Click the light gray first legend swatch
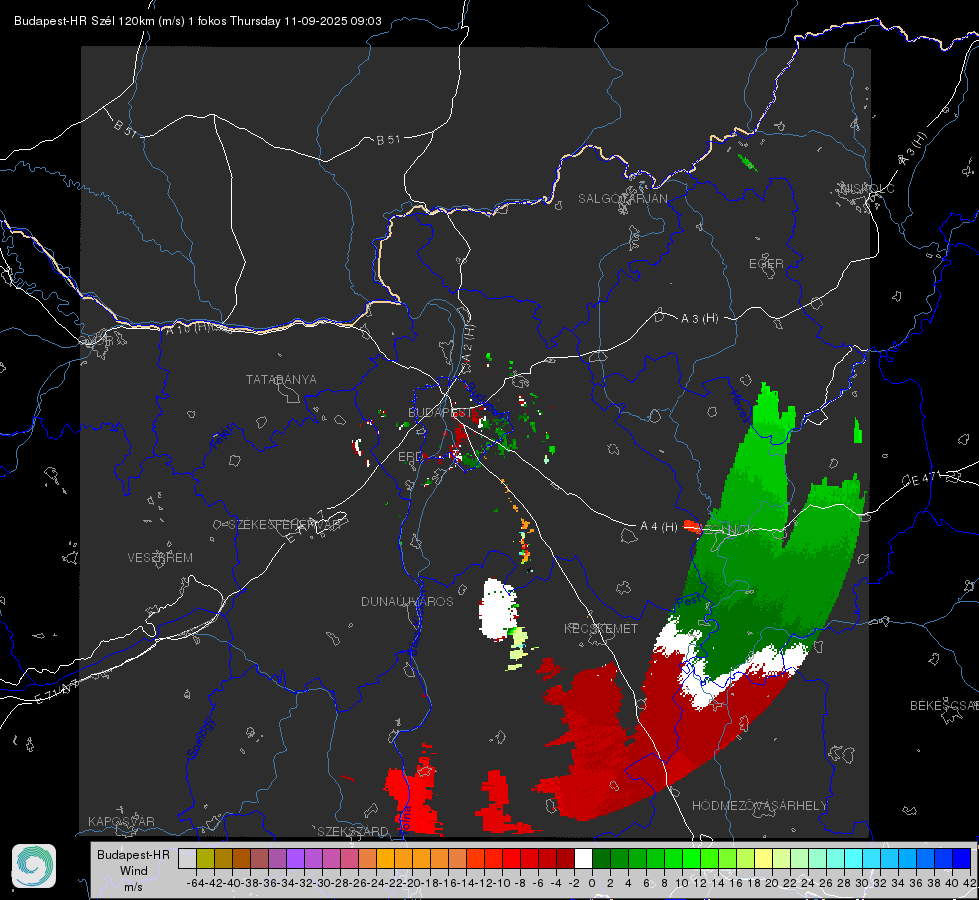 pyautogui.click(x=187, y=858)
